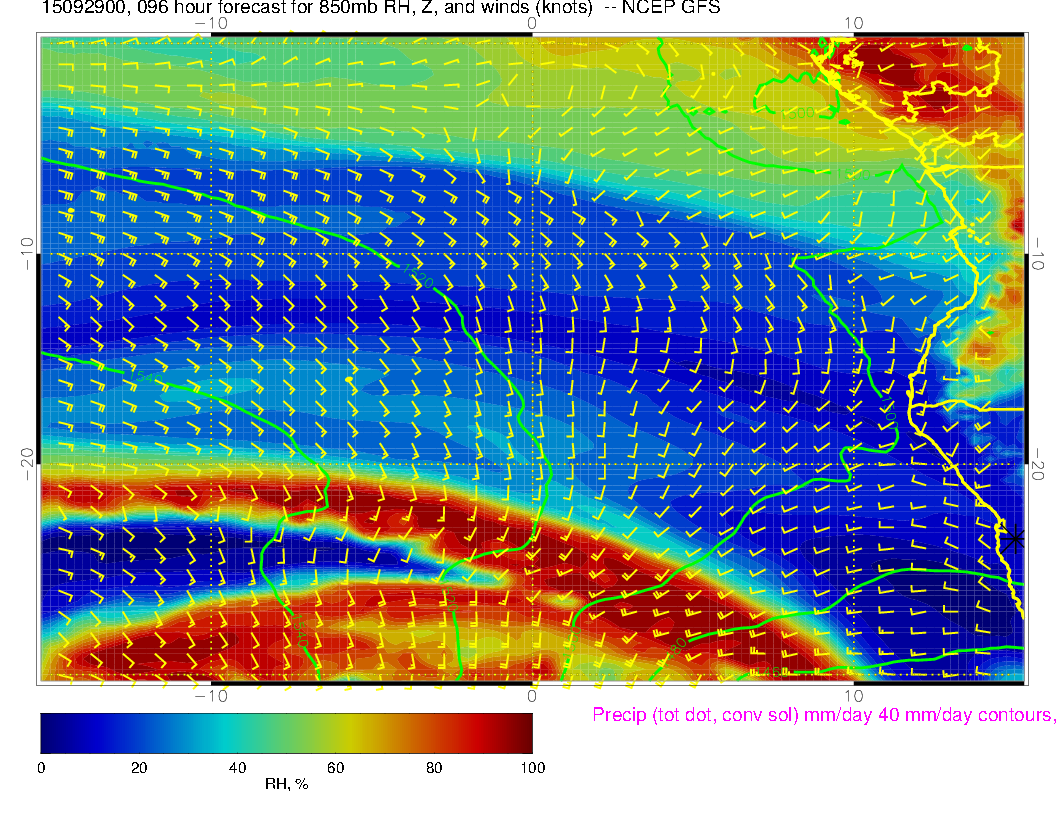
Task: Click the '-10' longitude label on bottom axis
Action: tap(211, 695)
